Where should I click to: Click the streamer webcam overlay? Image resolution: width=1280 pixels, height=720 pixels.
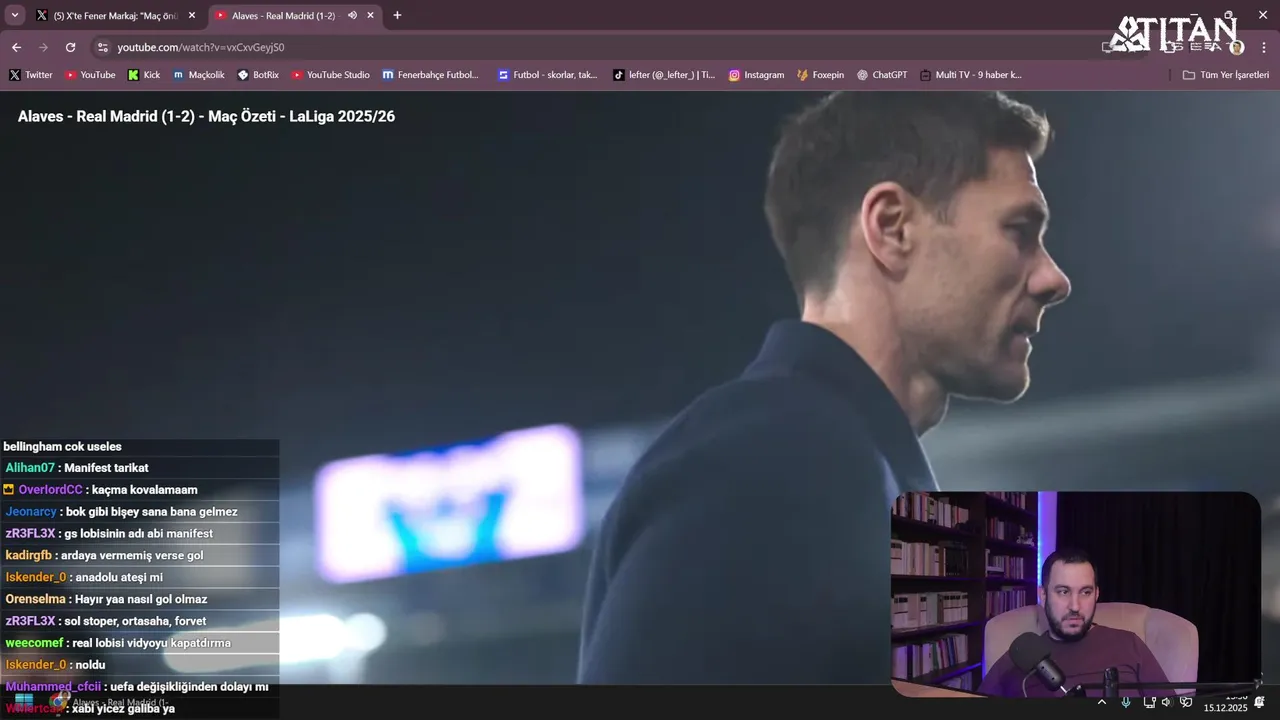coord(1075,594)
